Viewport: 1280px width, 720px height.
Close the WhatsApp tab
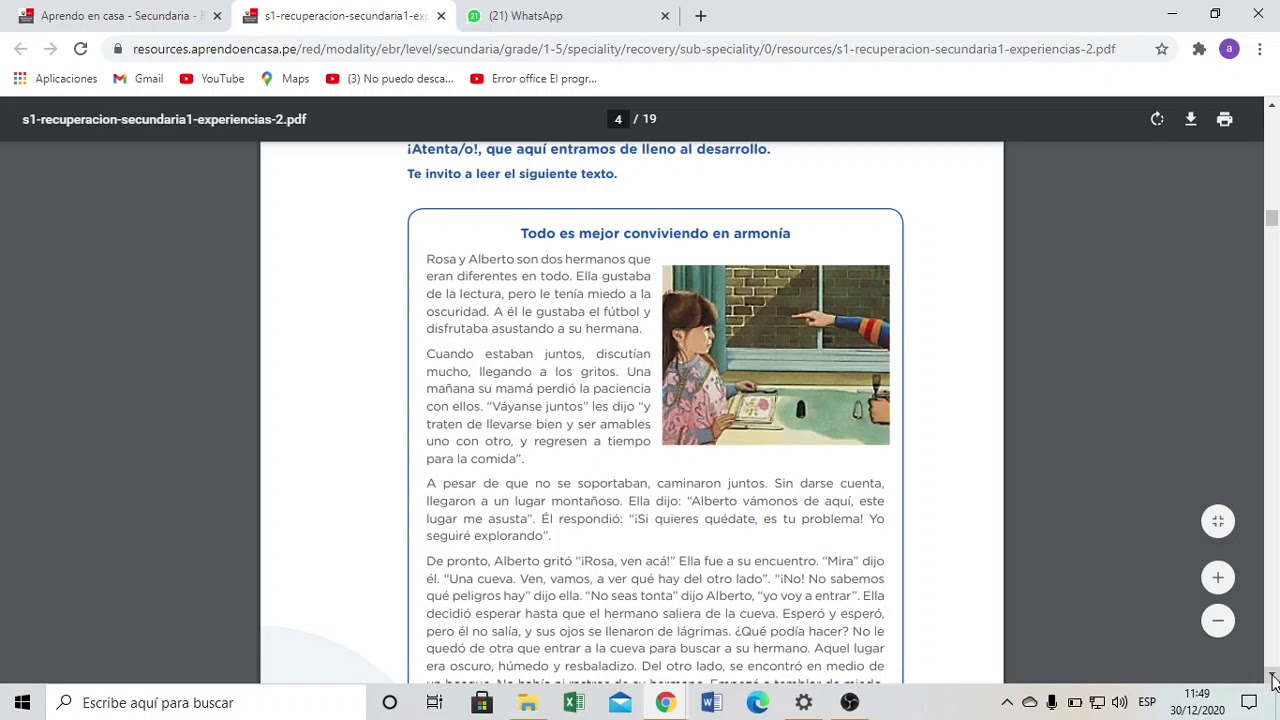coord(665,16)
